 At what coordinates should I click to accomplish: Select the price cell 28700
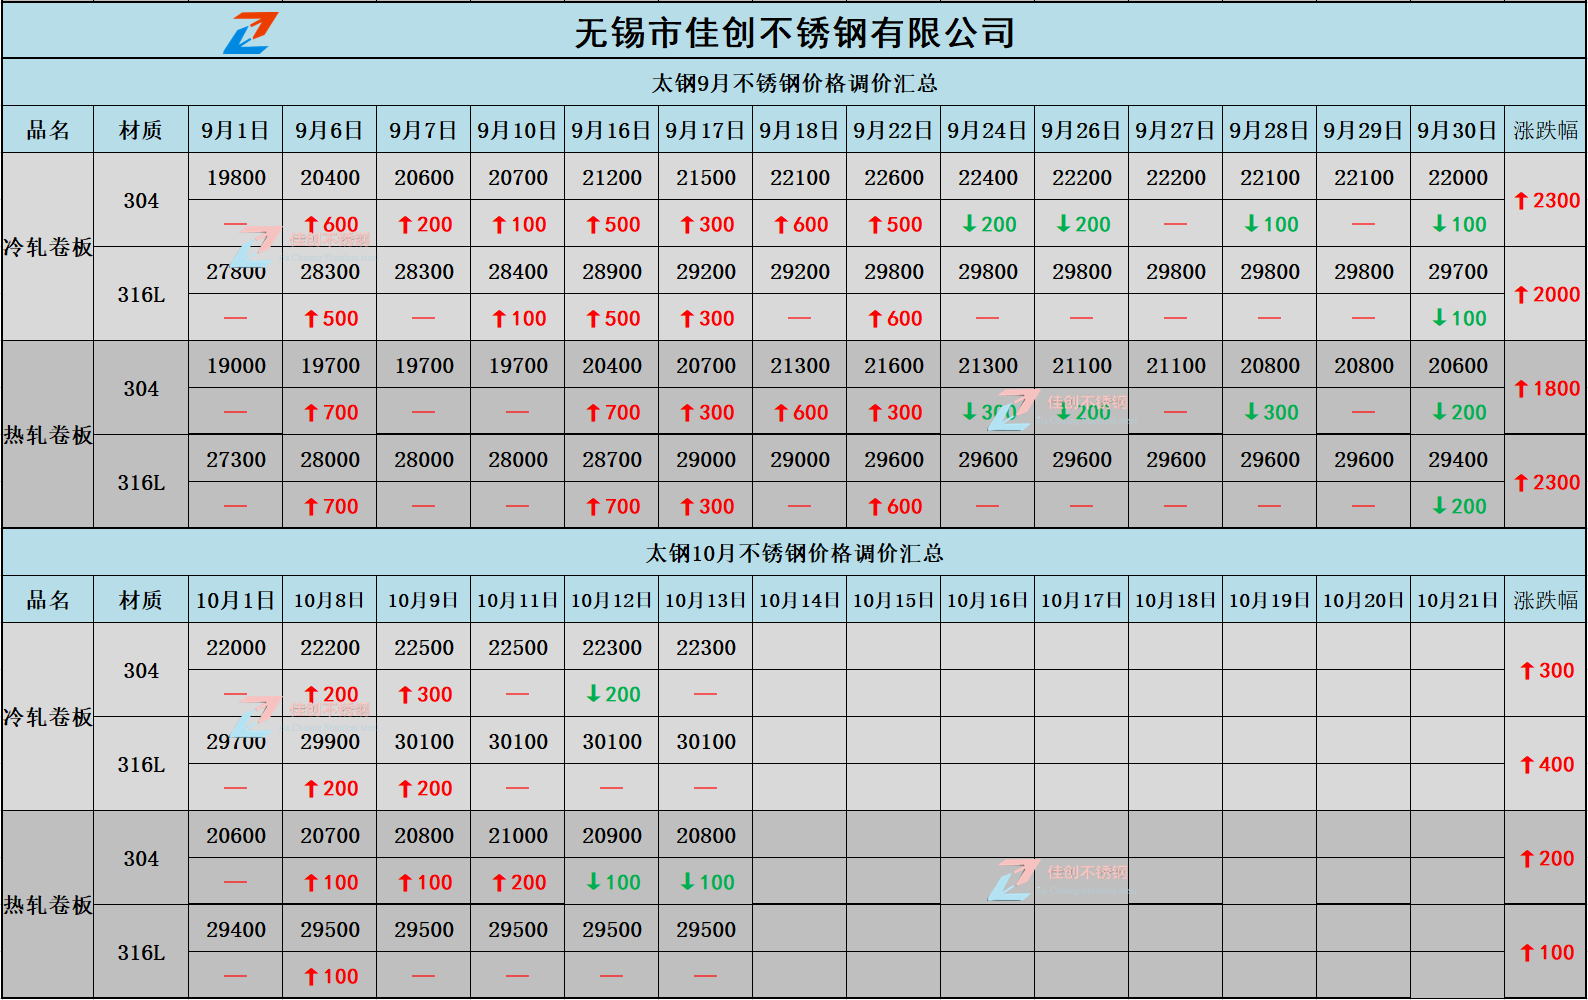612,459
